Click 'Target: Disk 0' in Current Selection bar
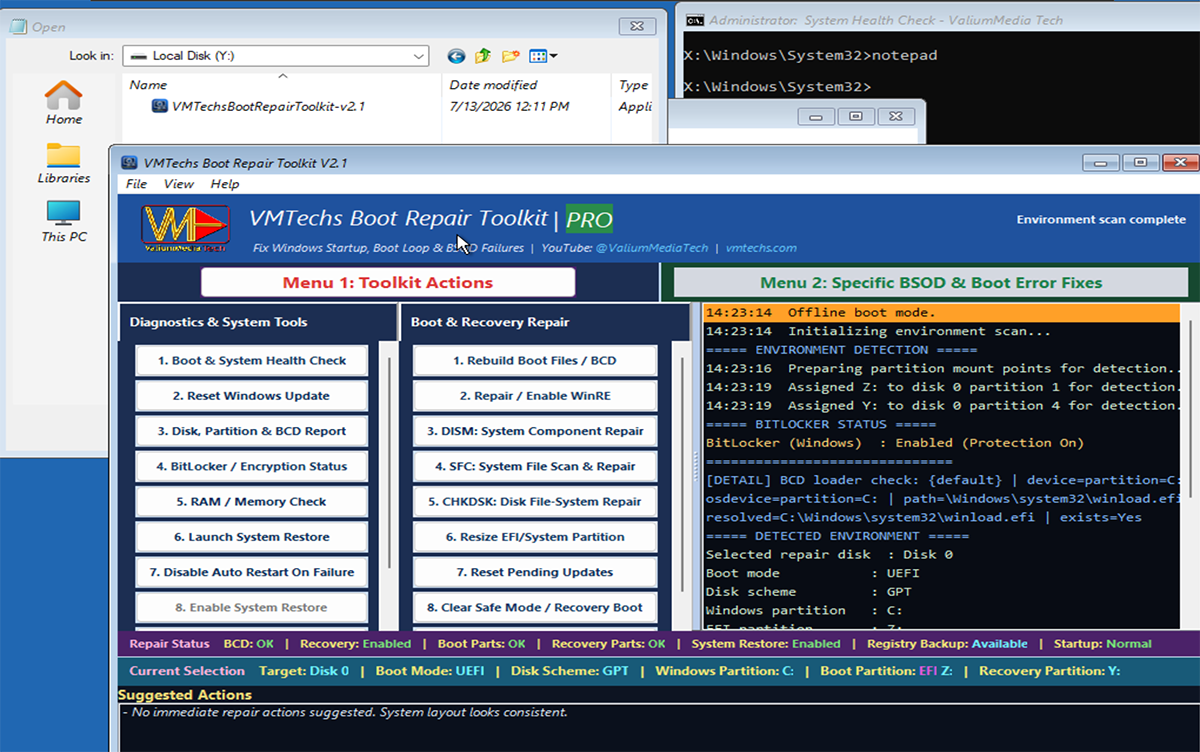The height and width of the screenshot is (752, 1200). pyautogui.click(x=304, y=671)
